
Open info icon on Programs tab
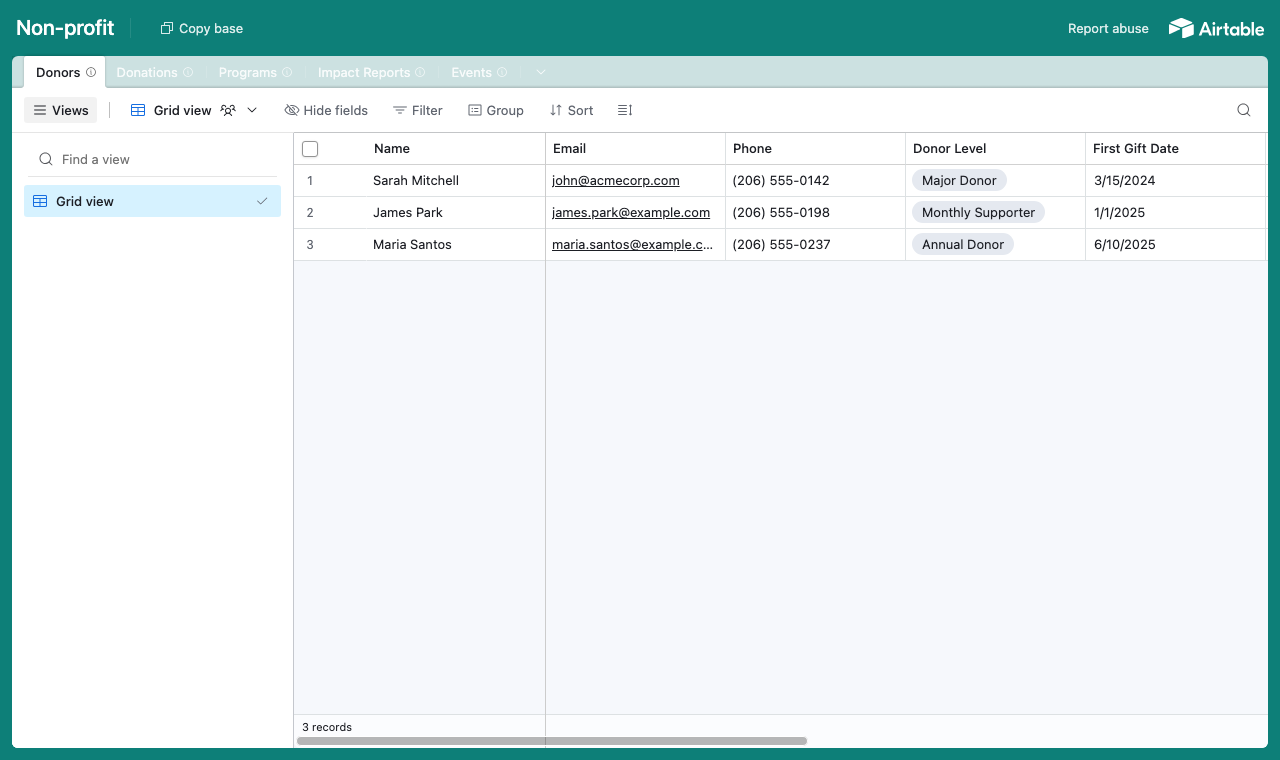point(287,72)
